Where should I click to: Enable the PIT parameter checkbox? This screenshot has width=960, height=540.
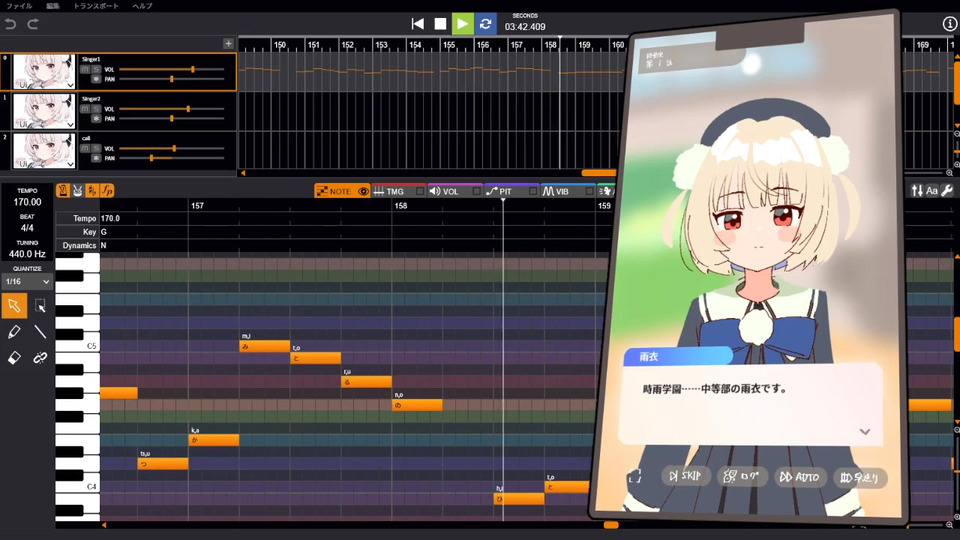coord(533,191)
